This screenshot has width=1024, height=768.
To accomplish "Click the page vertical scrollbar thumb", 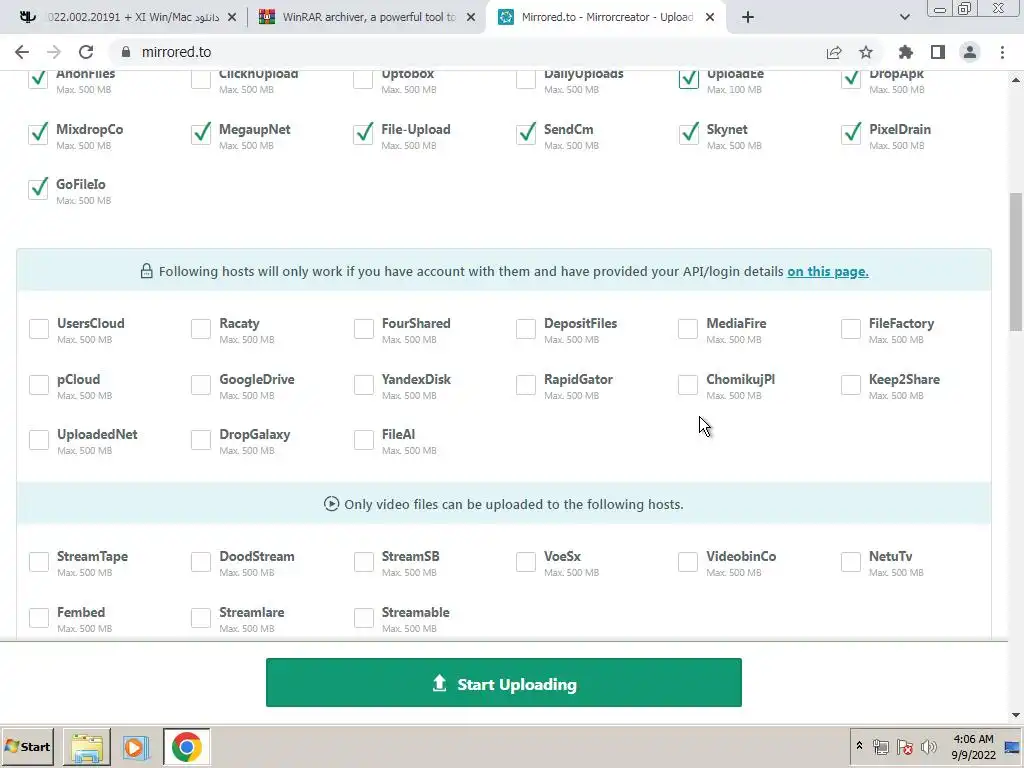I will point(1016,263).
